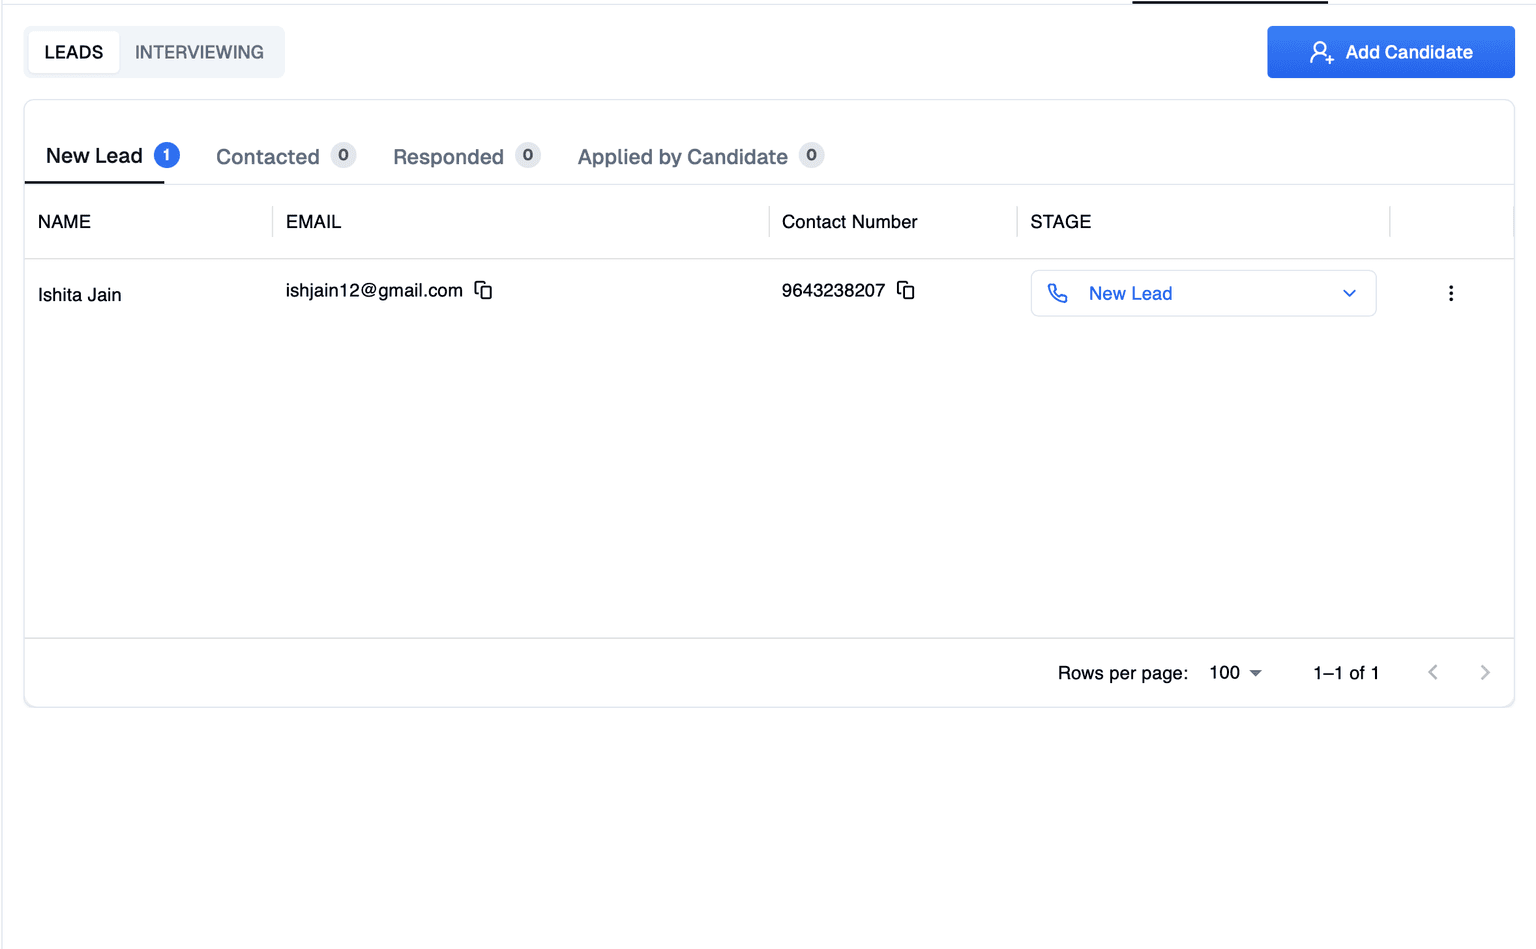Viewport: 1536px width, 949px height.
Task: Open the three-dot menu for Ishita Jain
Action: click(1451, 293)
